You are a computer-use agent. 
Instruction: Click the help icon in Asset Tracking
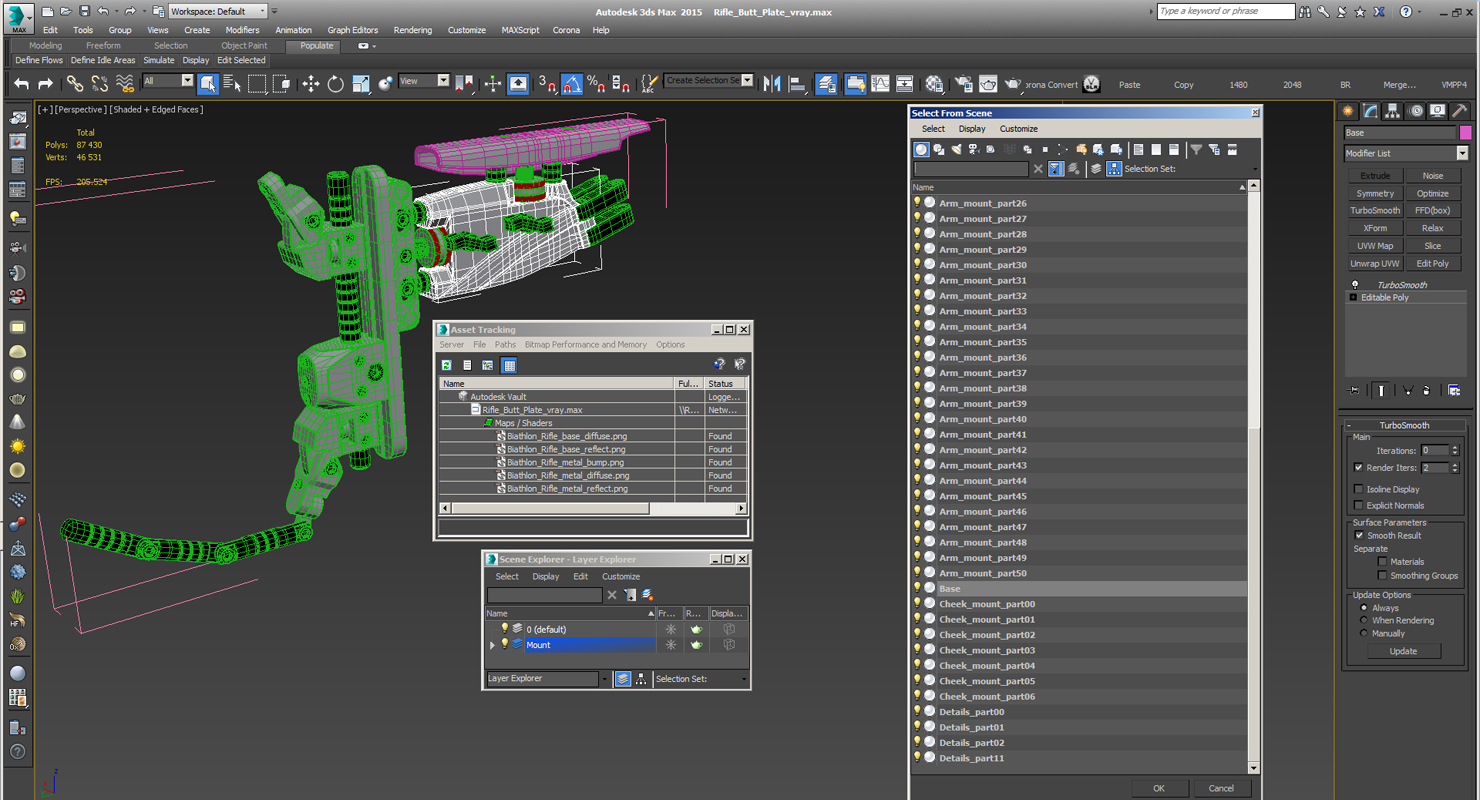[x=719, y=365]
